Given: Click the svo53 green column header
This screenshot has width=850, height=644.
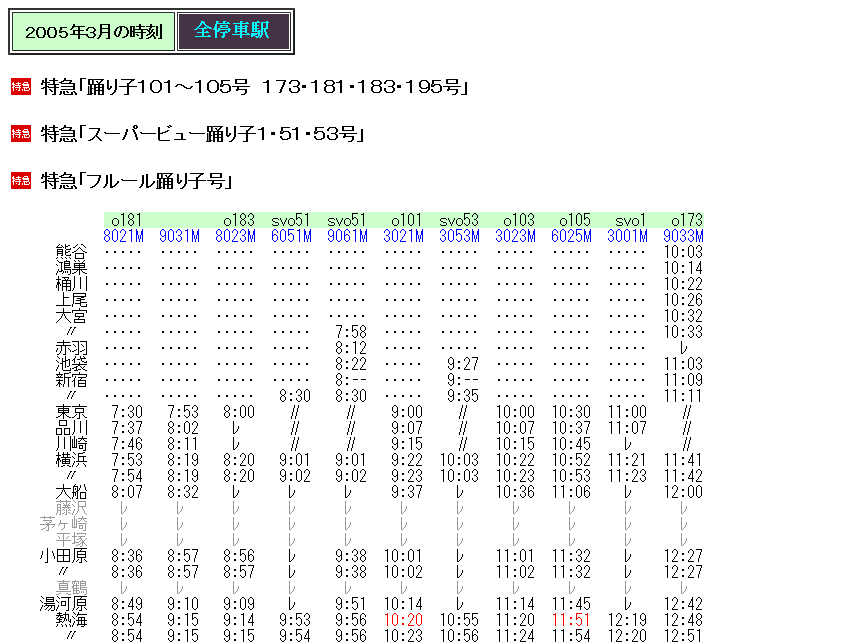Looking at the screenshot, I should [458, 220].
